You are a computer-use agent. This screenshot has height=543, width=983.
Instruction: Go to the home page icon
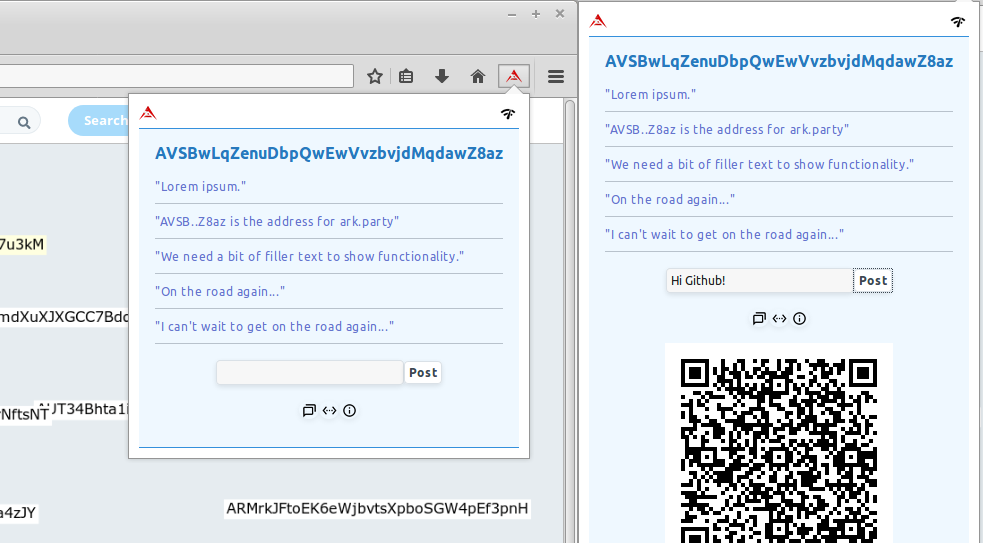[478, 76]
